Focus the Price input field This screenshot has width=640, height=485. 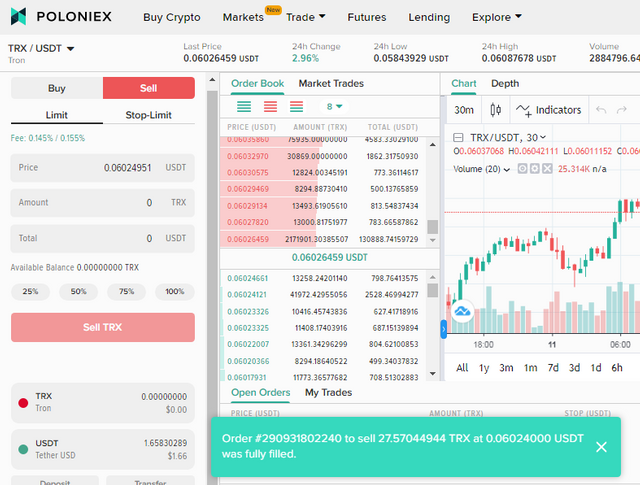click(x=103, y=168)
